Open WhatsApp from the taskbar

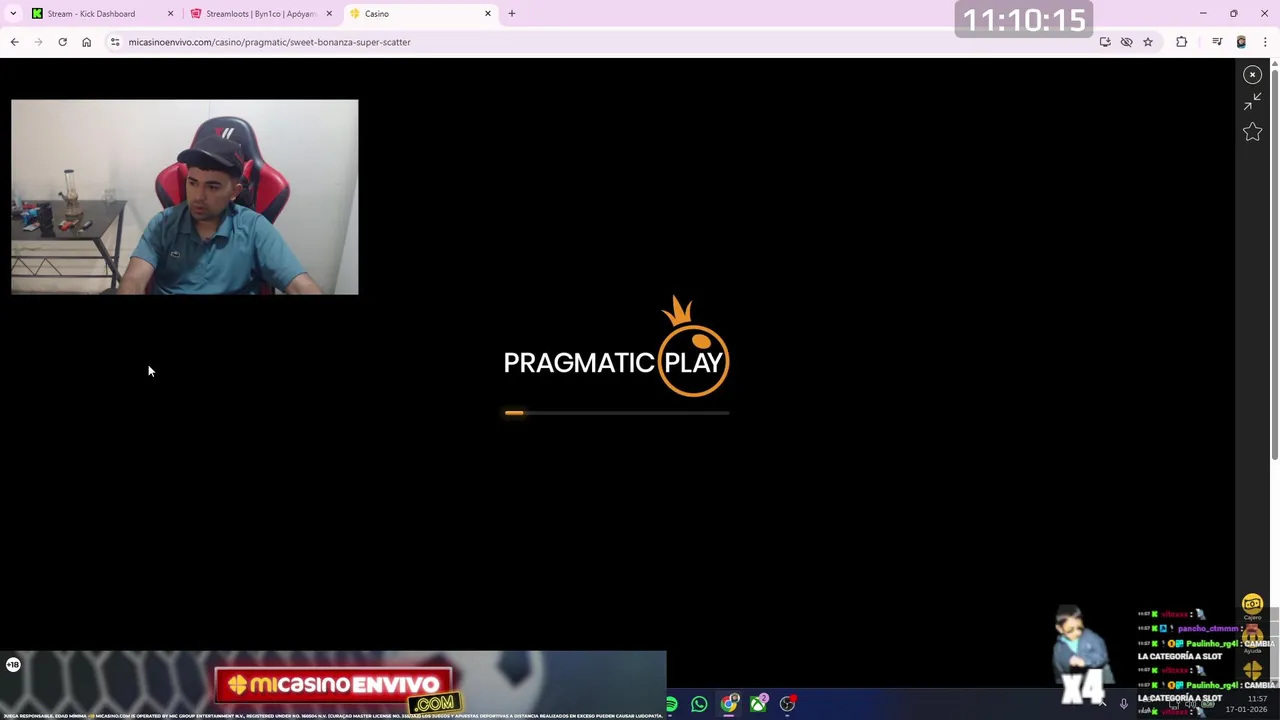click(699, 705)
